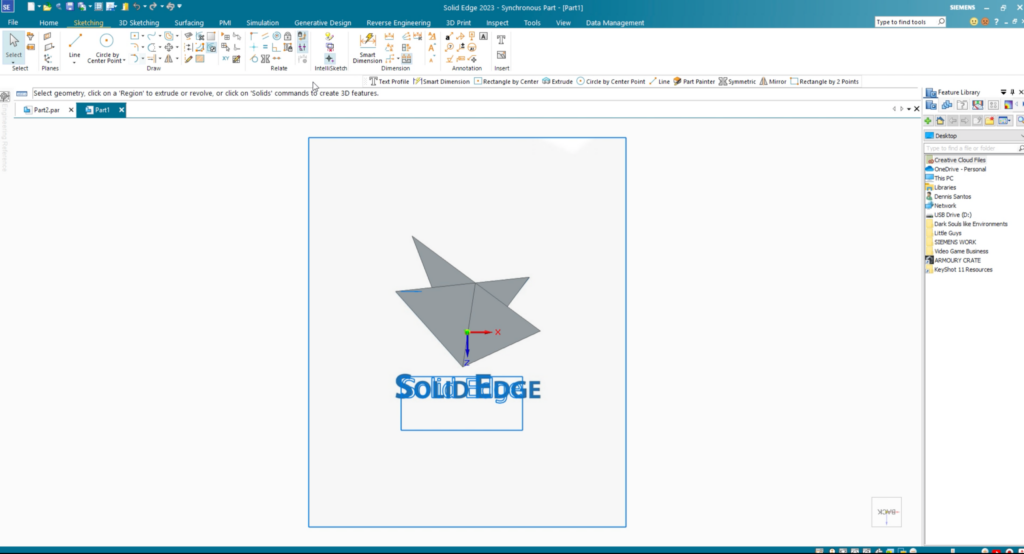The height and width of the screenshot is (554, 1024).
Task: Switch to the Home ribbon tab
Action: [48, 22]
